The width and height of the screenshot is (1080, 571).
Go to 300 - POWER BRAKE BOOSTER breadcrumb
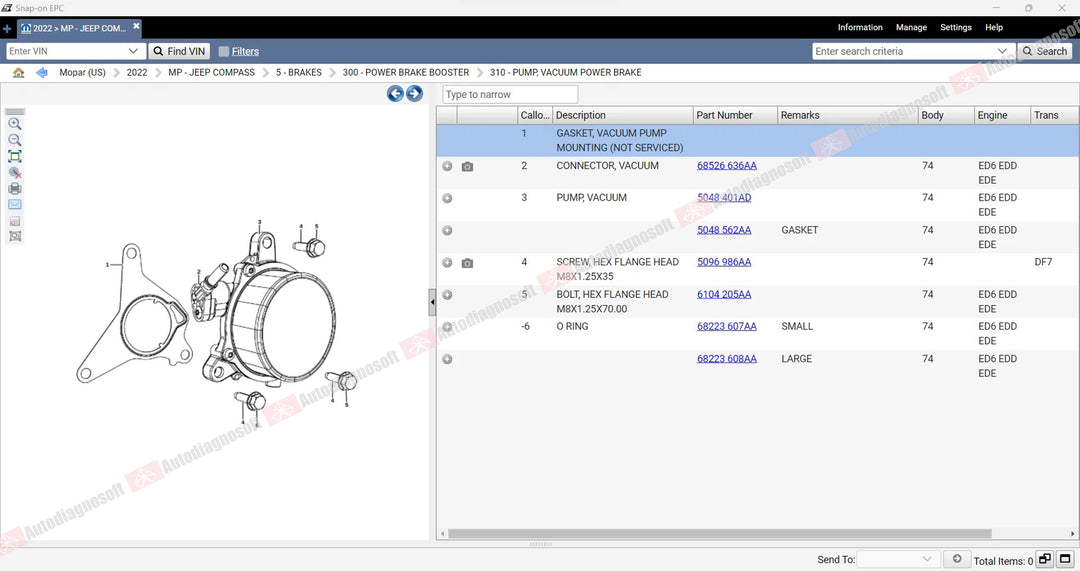[406, 72]
